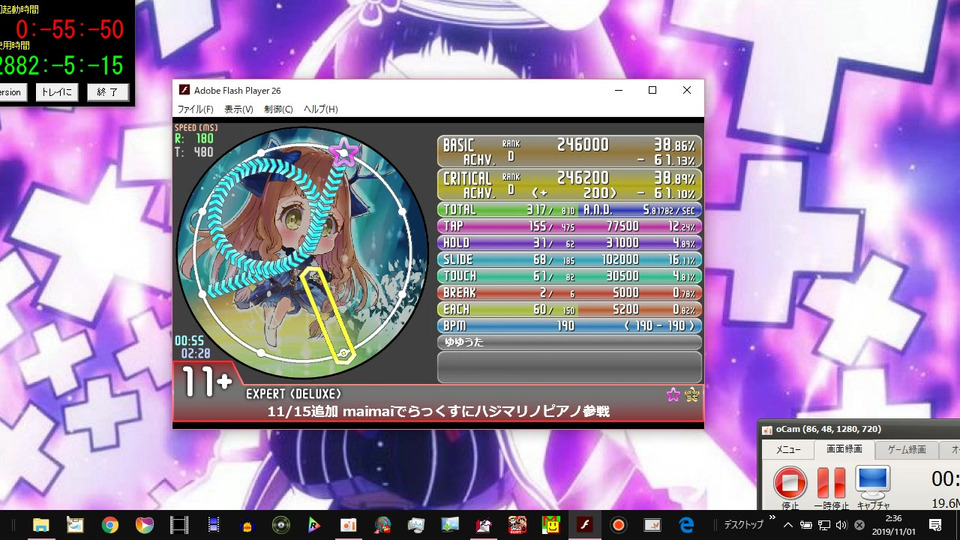Open the oCam メニュー tab
The height and width of the screenshot is (540, 960).
(788, 449)
